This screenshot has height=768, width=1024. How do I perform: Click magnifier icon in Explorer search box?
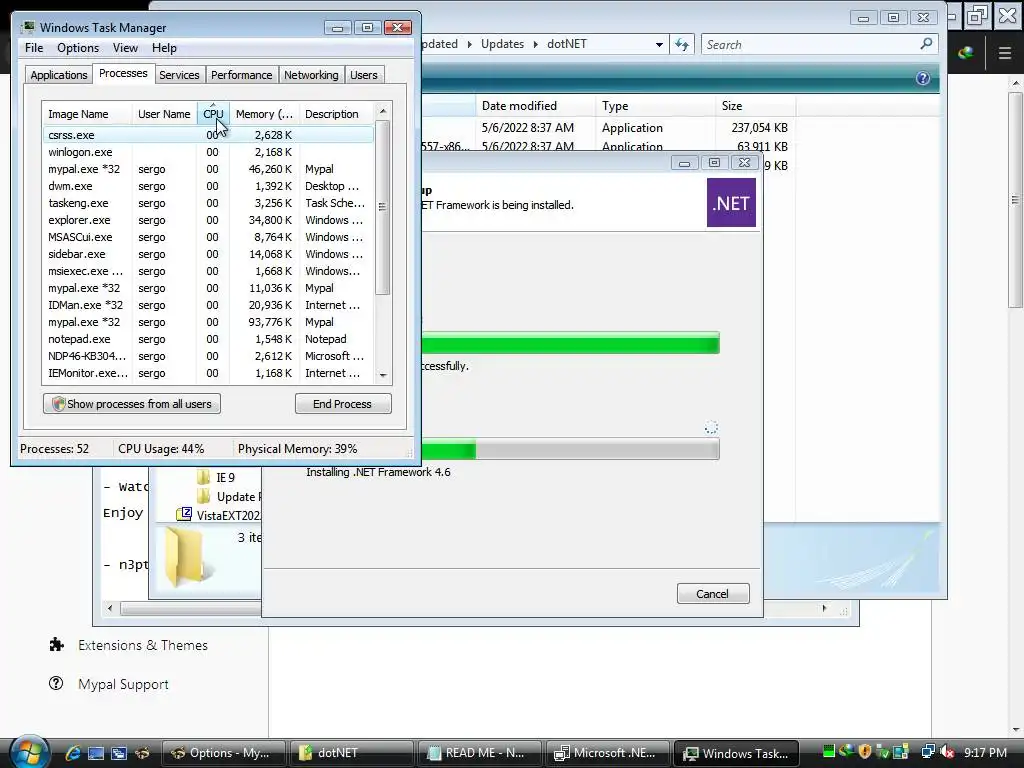(x=926, y=44)
